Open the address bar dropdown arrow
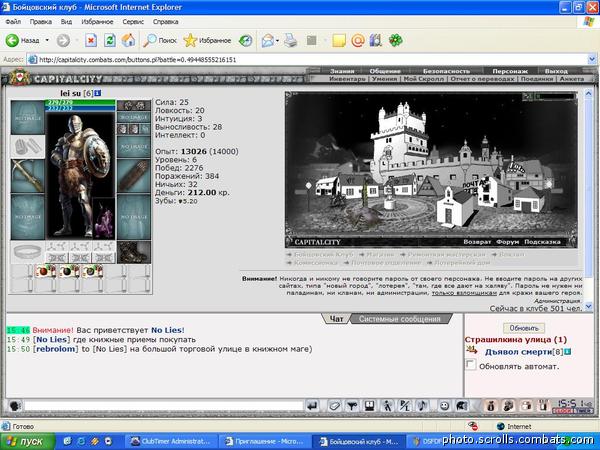The image size is (600, 450). 592,59
